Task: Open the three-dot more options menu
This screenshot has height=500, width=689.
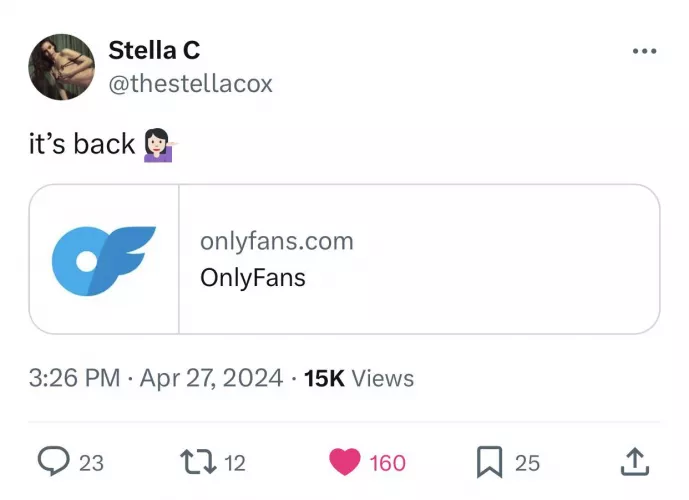Action: [x=644, y=52]
